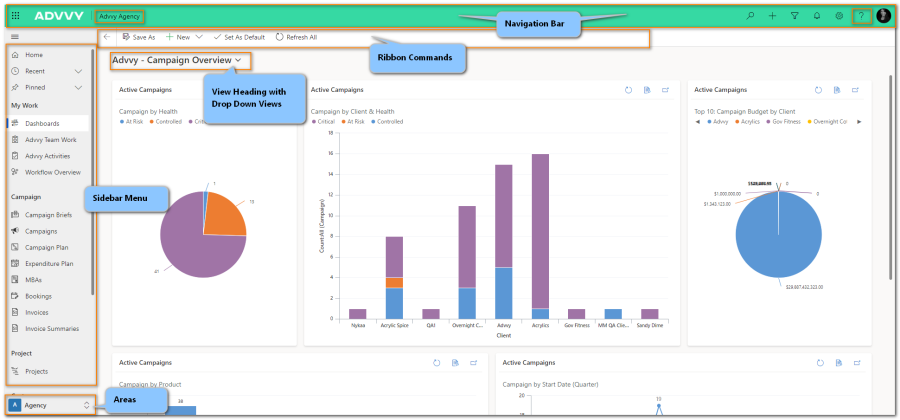
Task: Expand the Recent section in sidebar
Action: tap(78, 72)
